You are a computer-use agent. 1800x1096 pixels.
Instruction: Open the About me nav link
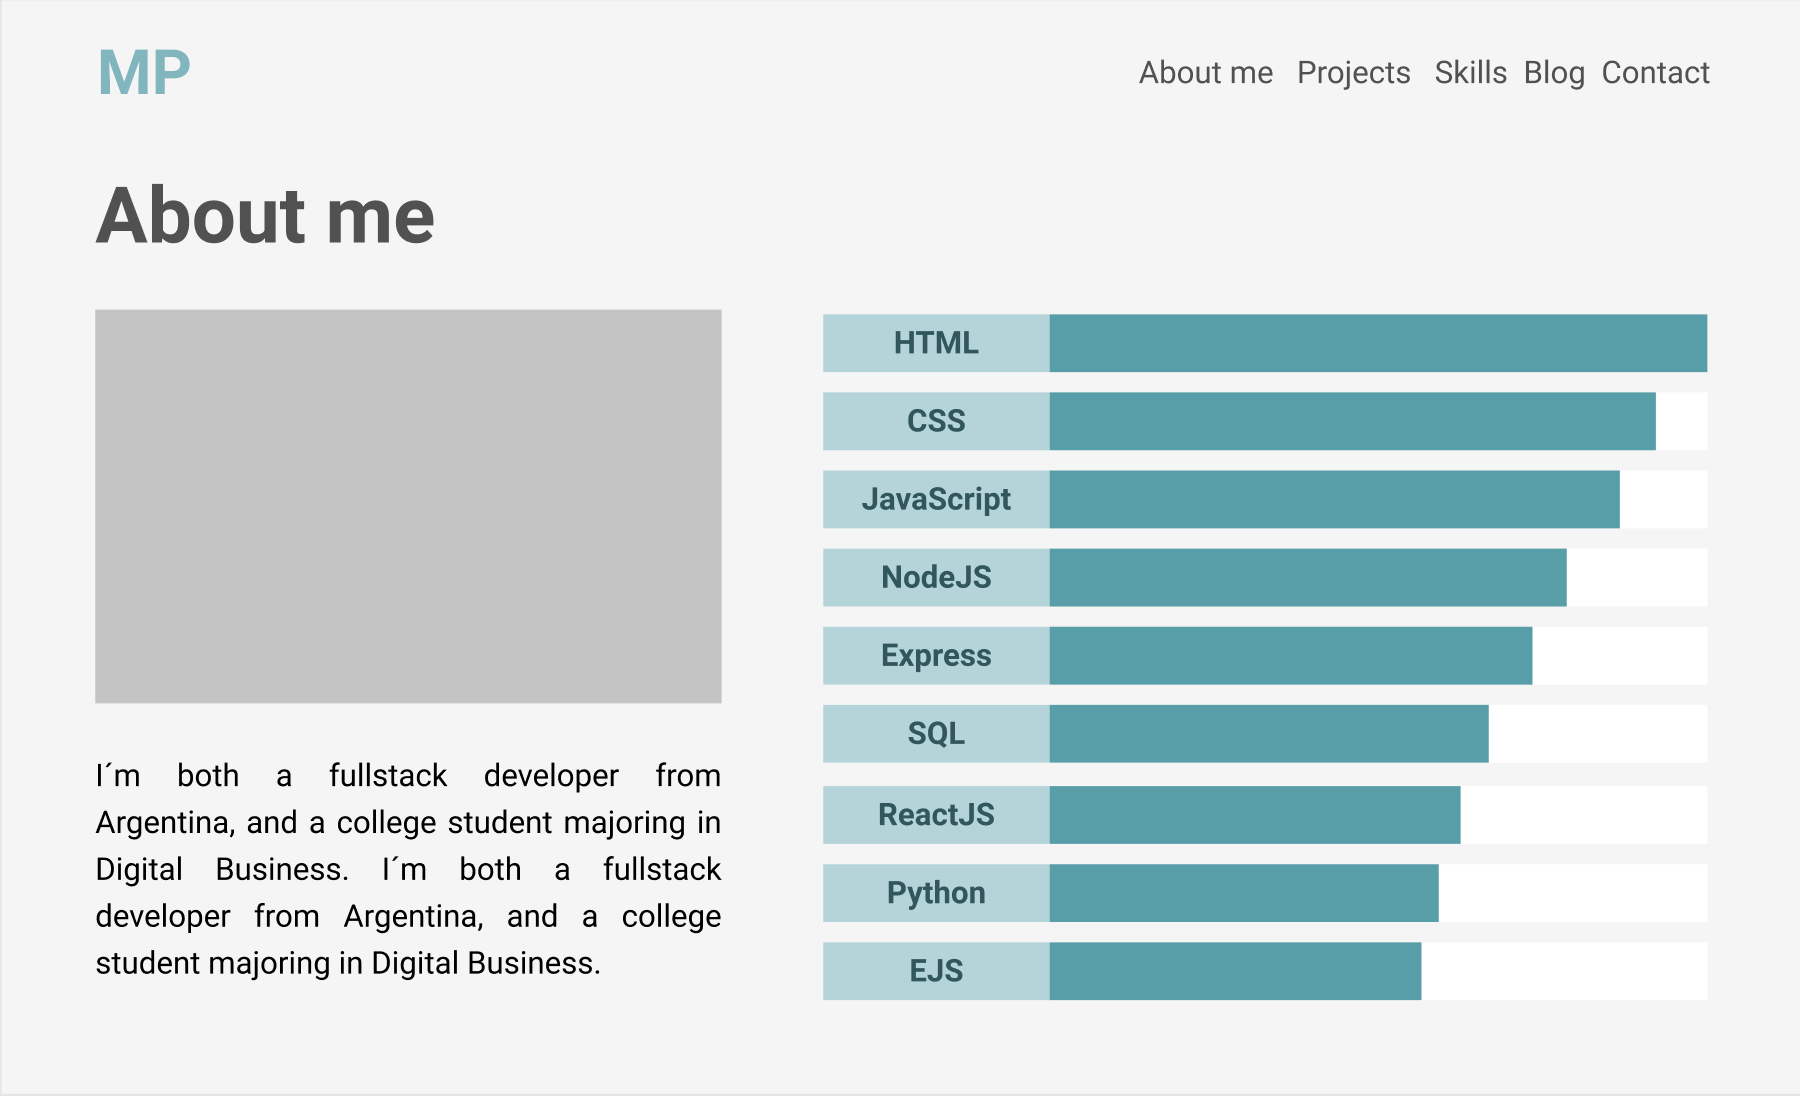pos(1205,73)
